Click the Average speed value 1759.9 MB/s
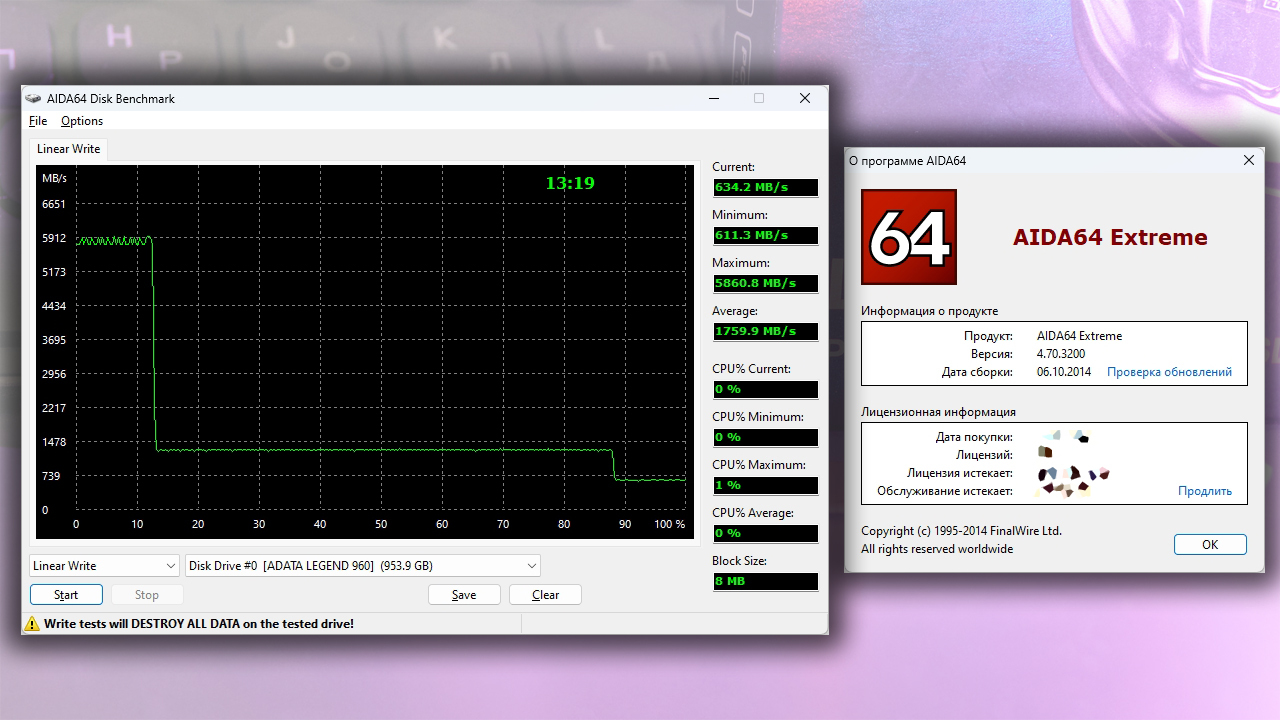 pos(765,332)
